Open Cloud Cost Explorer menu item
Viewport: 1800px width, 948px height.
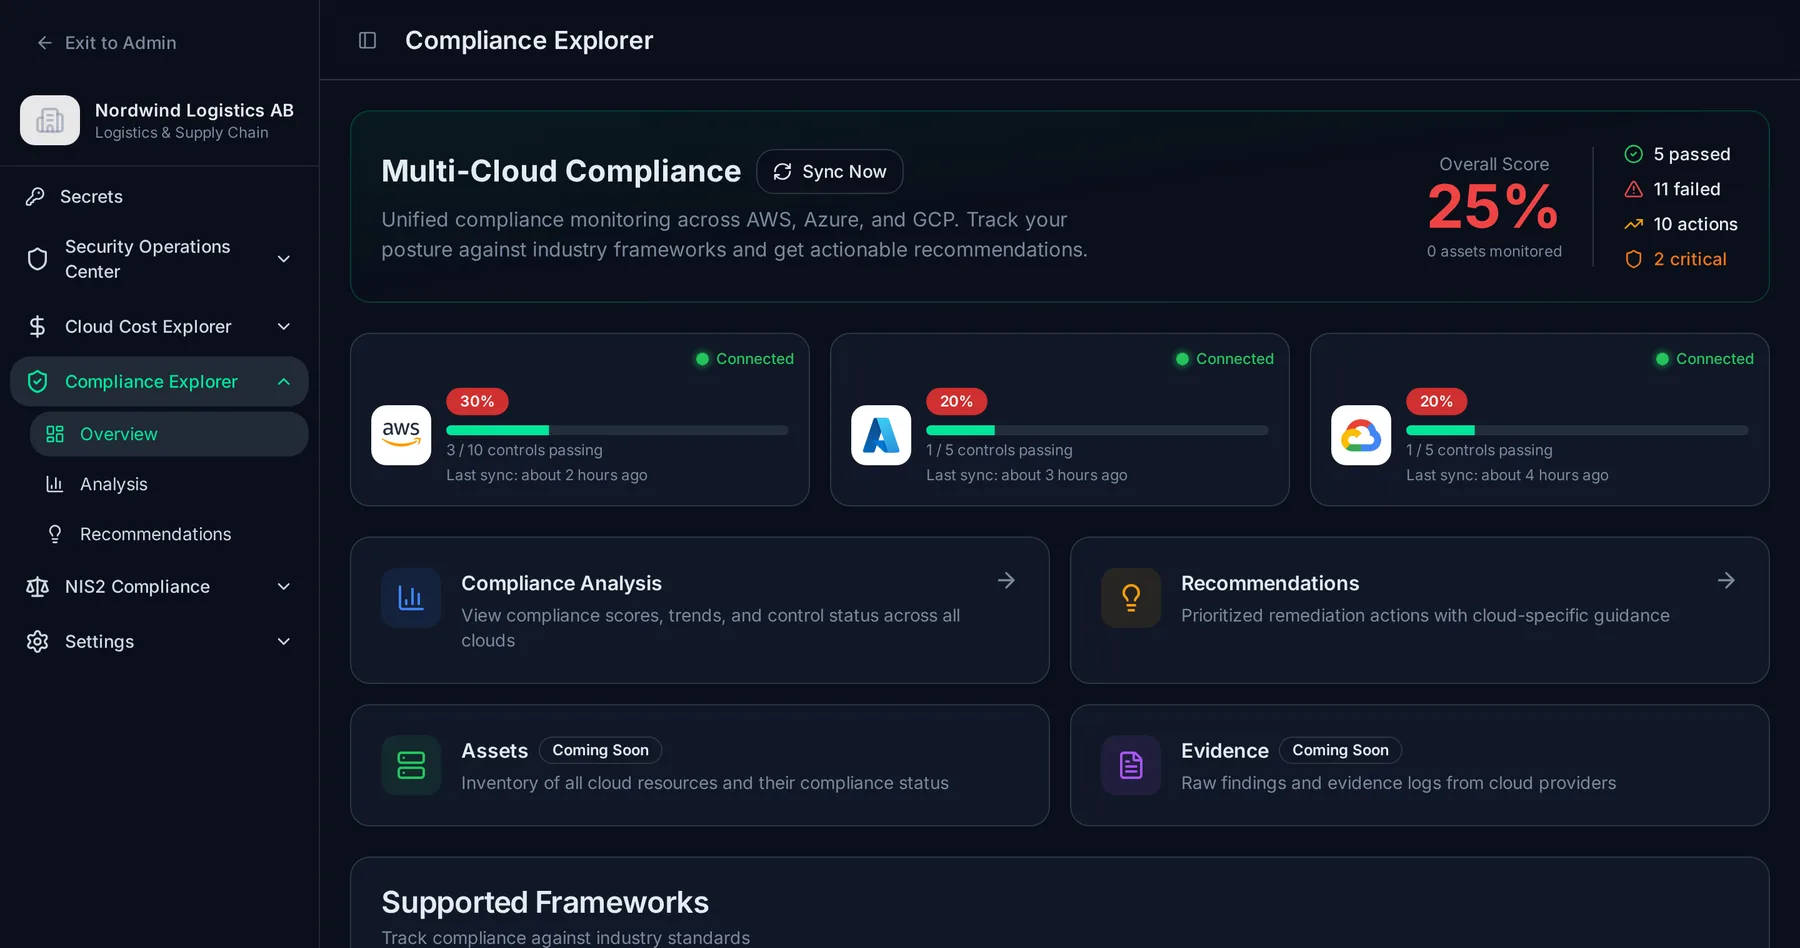(x=159, y=327)
